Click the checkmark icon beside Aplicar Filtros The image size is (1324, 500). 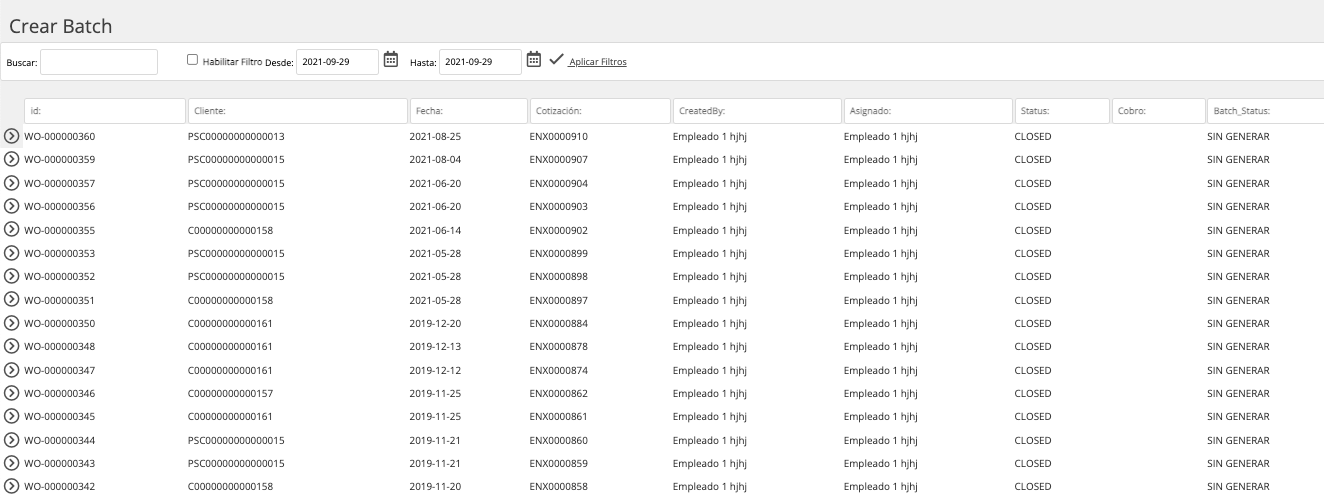(x=556, y=60)
